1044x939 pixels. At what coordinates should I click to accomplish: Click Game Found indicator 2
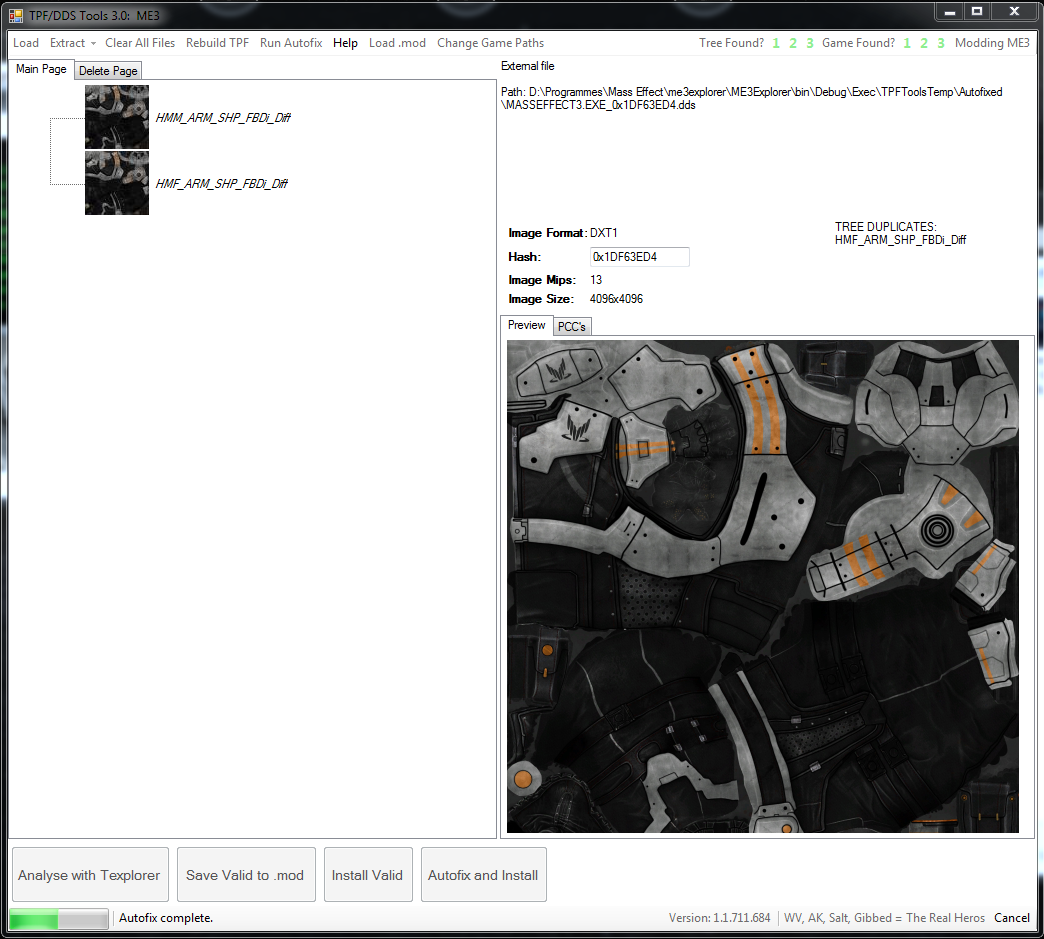tap(923, 43)
